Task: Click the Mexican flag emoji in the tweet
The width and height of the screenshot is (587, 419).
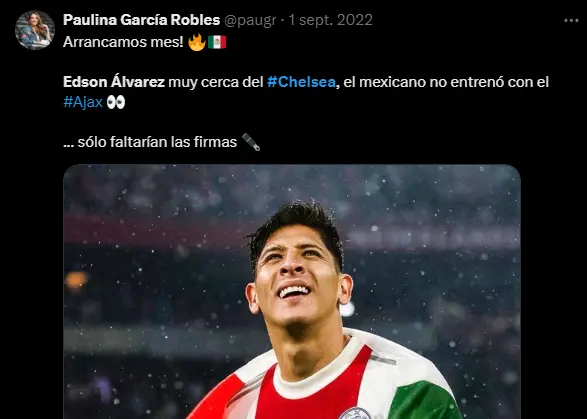Action: [x=217, y=42]
